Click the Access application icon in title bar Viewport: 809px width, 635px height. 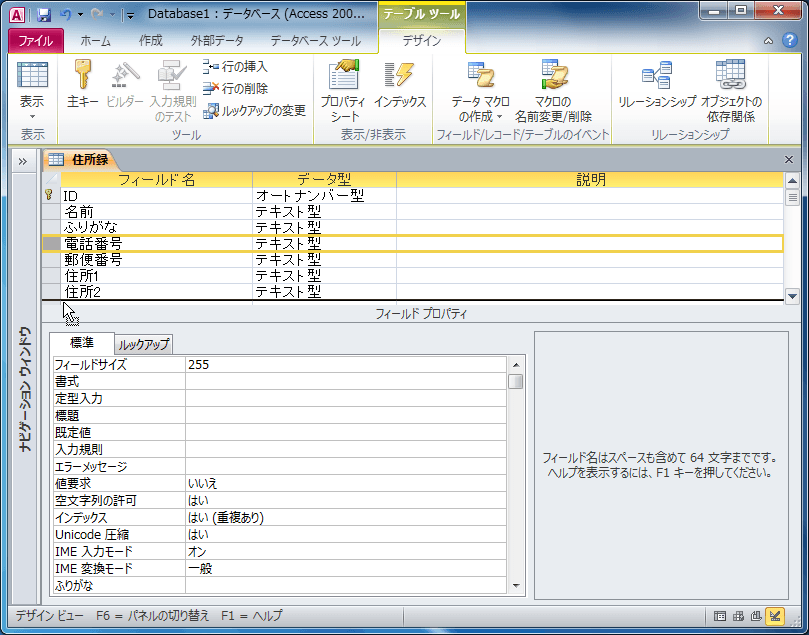click(17, 14)
